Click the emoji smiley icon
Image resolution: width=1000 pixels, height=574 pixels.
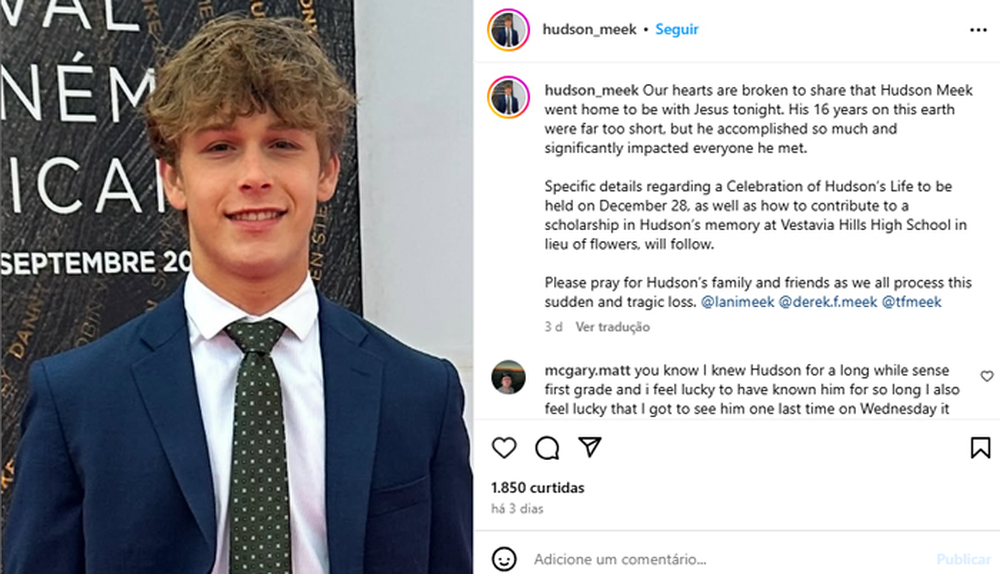point(505,558)
